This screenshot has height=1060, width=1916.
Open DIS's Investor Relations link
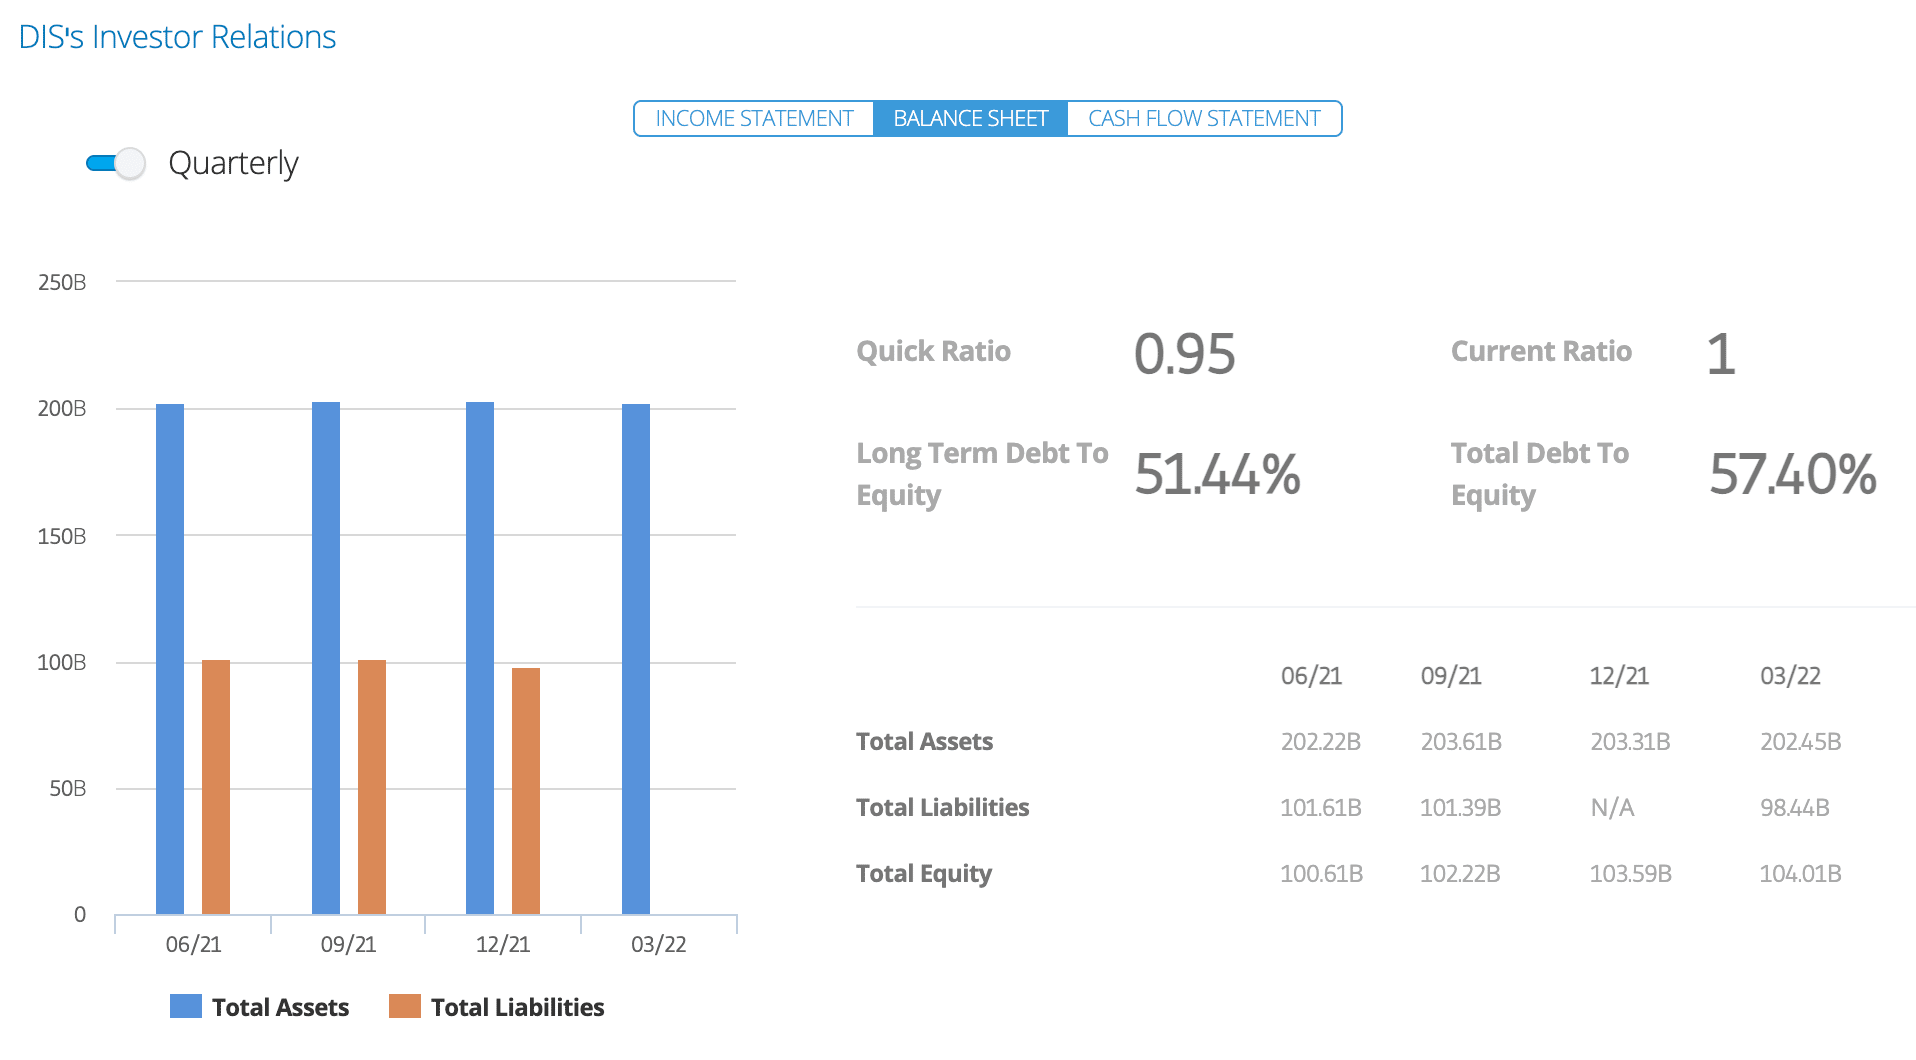[x=177, y=37]
